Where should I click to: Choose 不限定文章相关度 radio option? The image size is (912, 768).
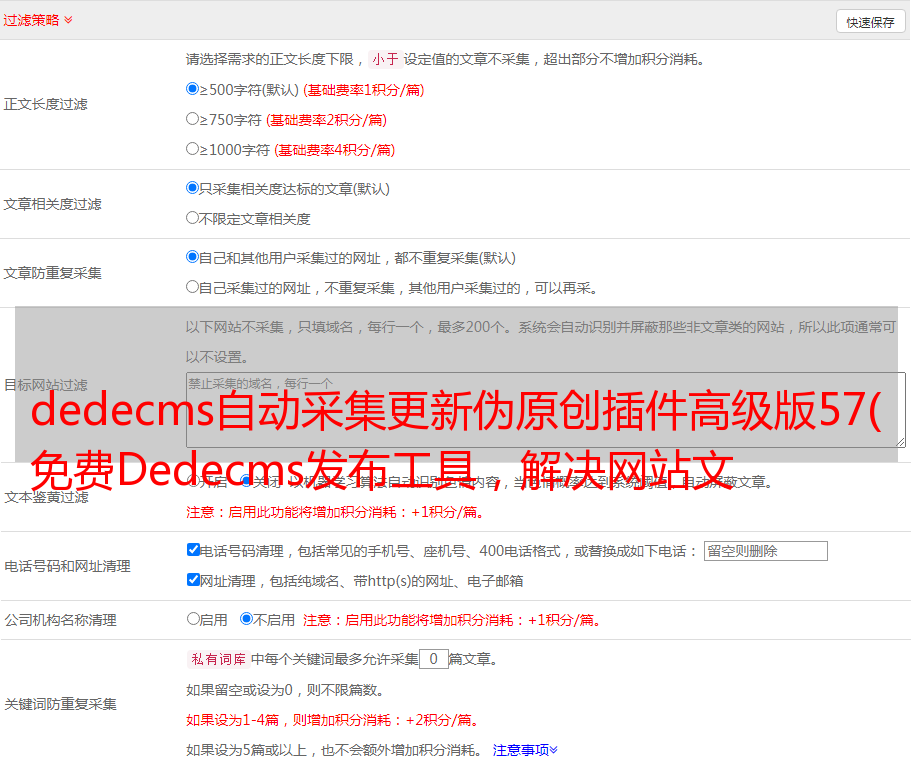point(193,218)
